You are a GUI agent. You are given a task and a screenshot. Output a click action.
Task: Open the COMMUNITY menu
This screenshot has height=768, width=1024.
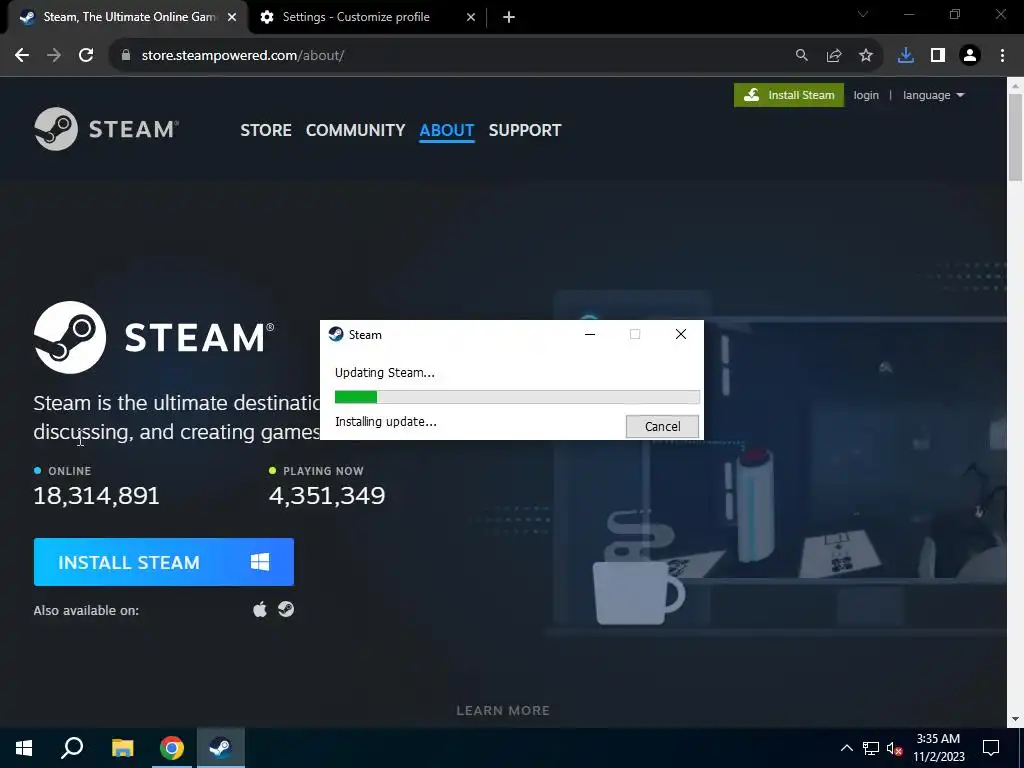355,130
